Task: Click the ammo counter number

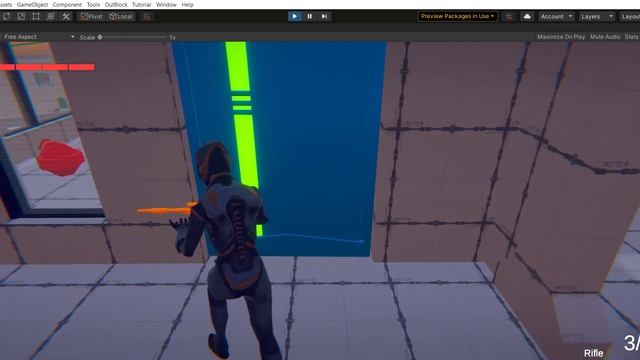Action: [x=631, y=343]
